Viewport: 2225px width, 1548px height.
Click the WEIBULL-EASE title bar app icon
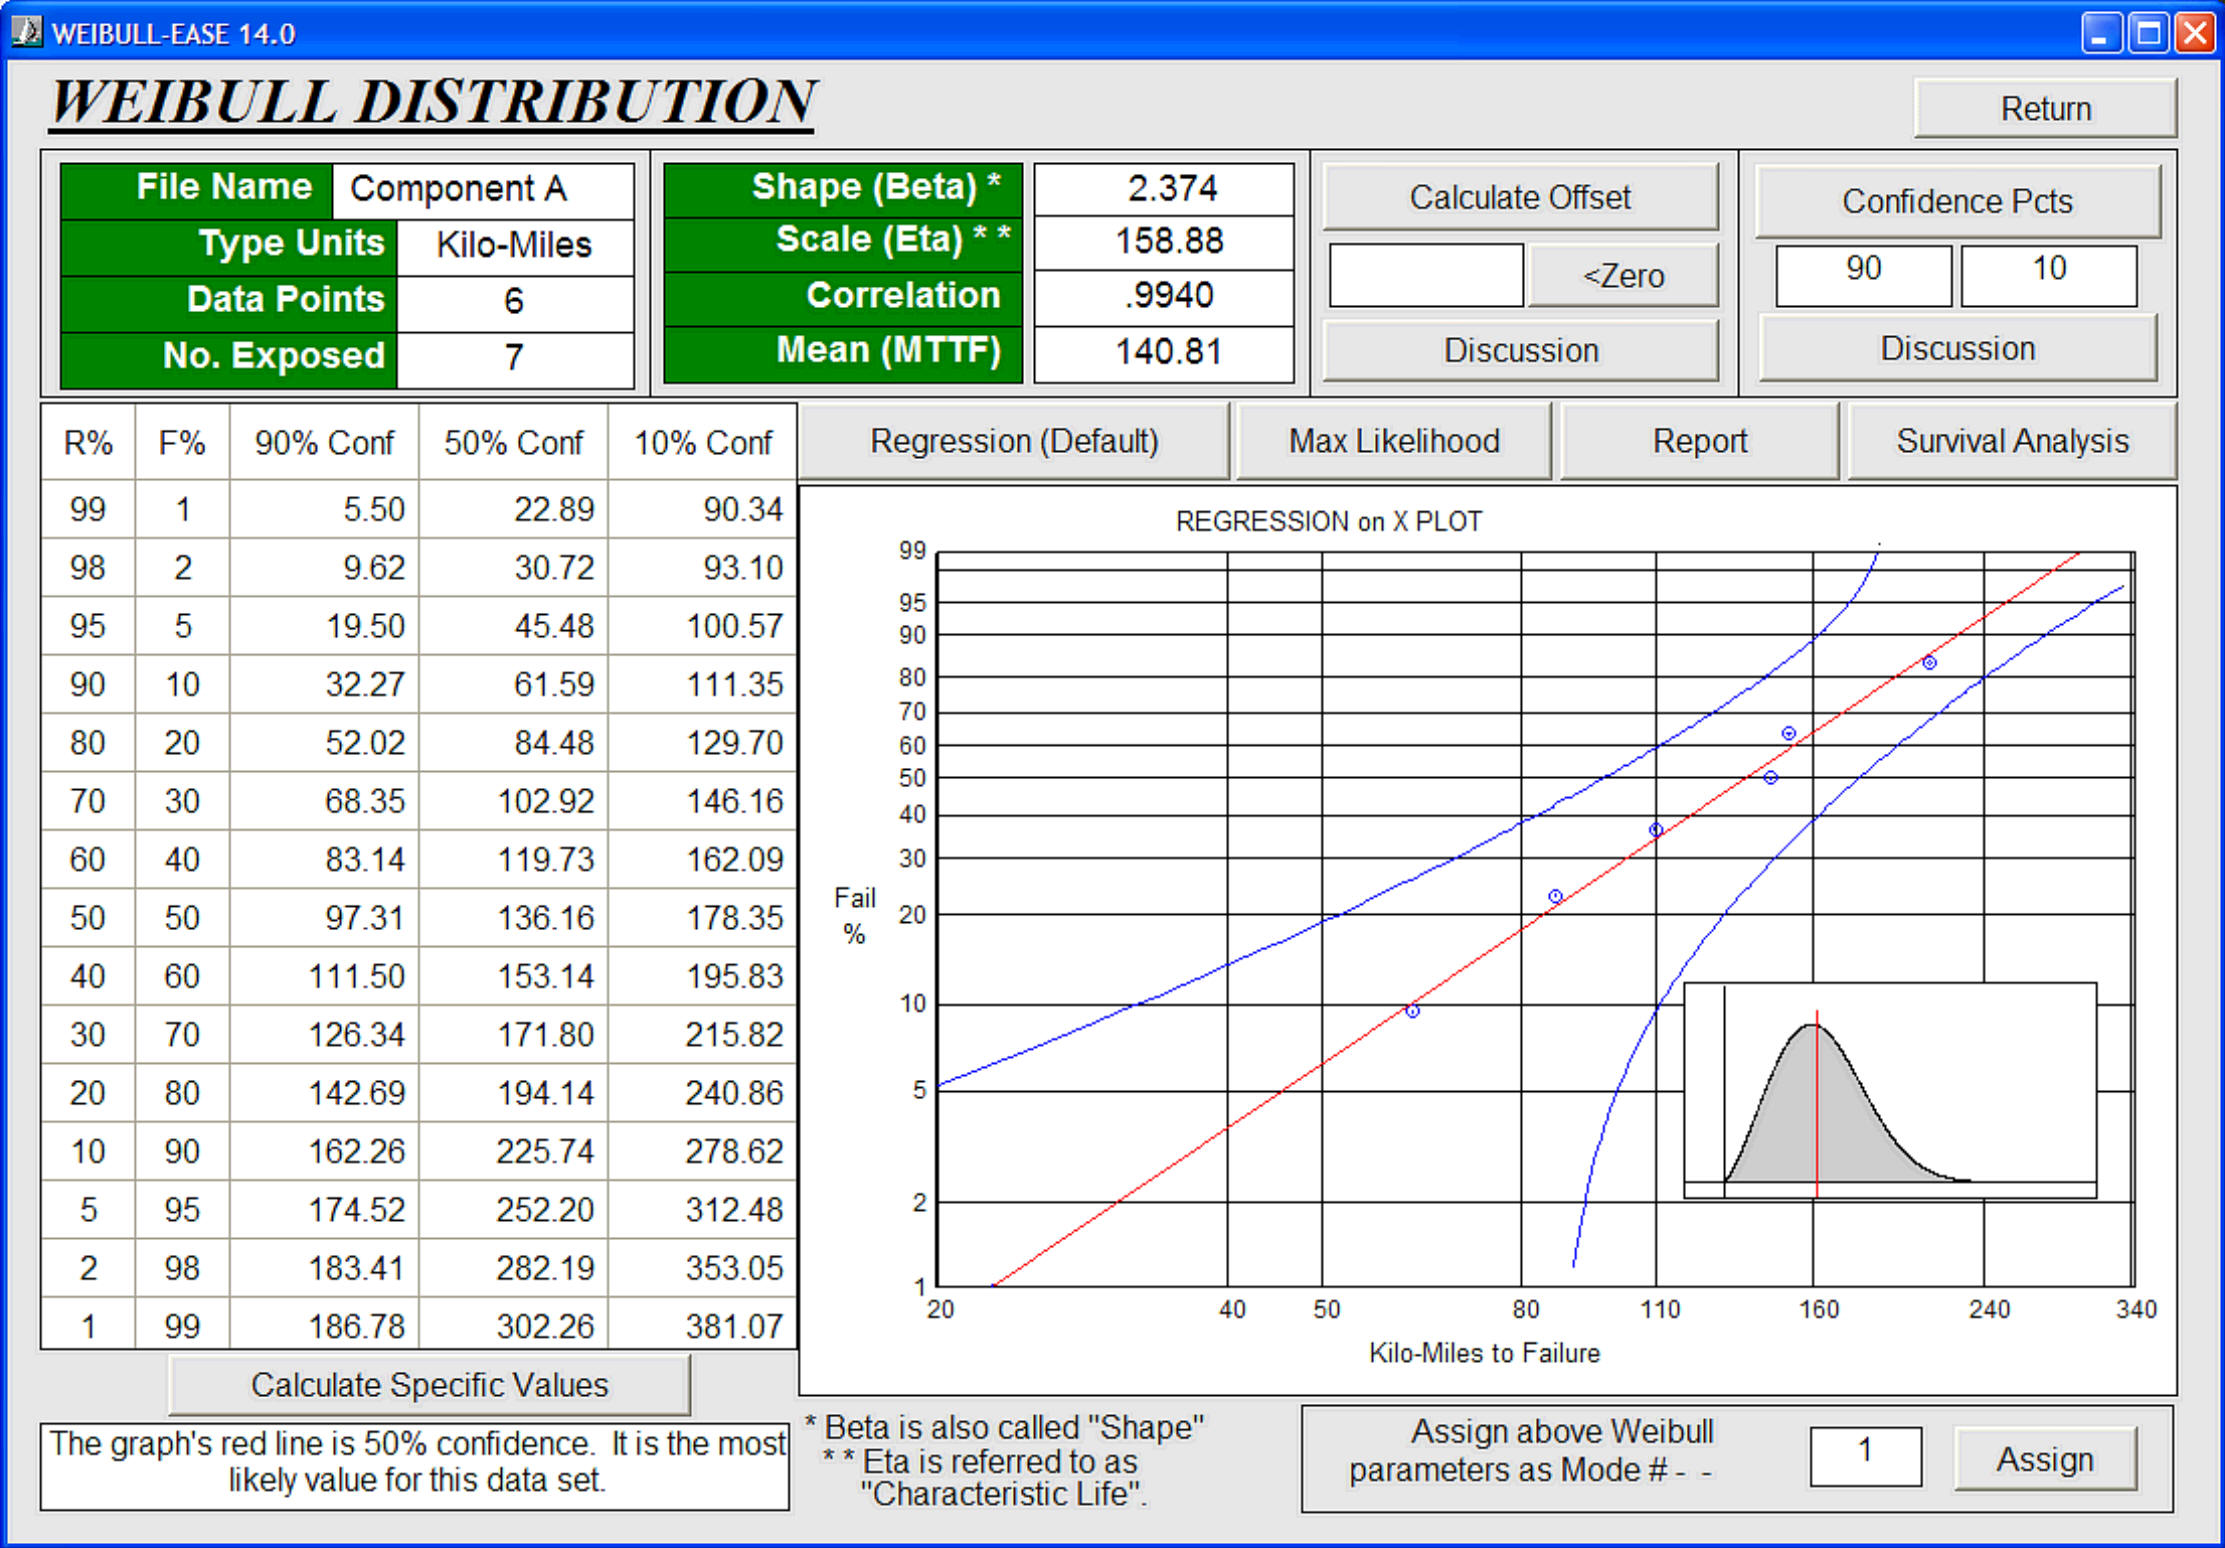click(26, 32)
